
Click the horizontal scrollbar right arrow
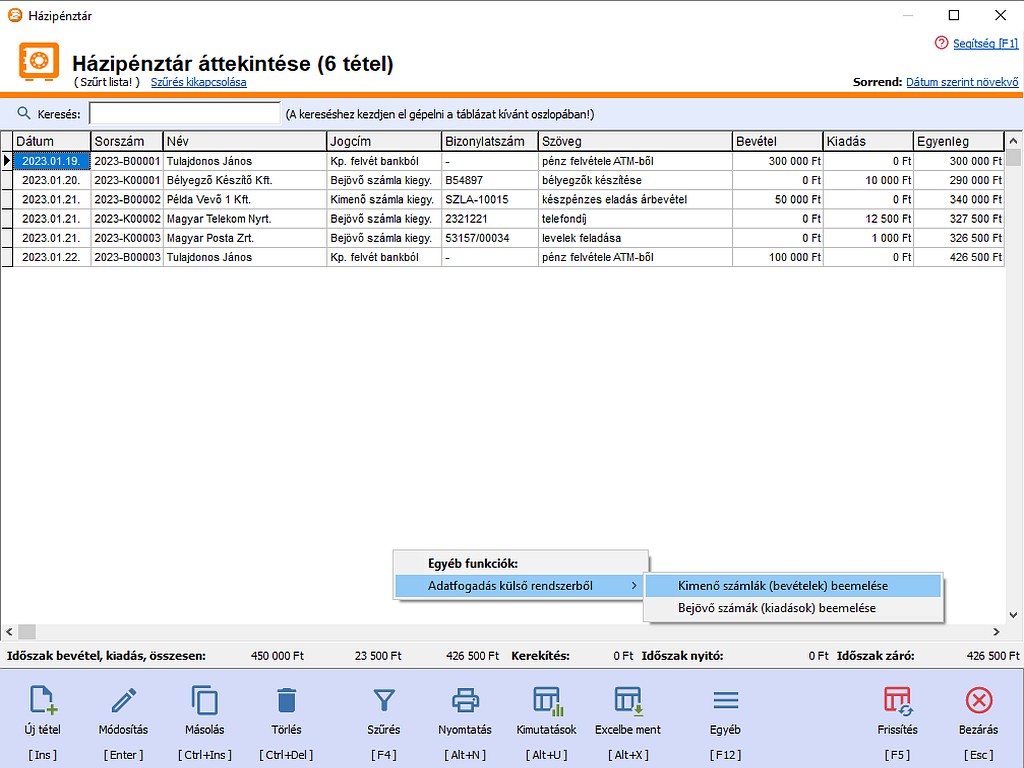(996, 632)
